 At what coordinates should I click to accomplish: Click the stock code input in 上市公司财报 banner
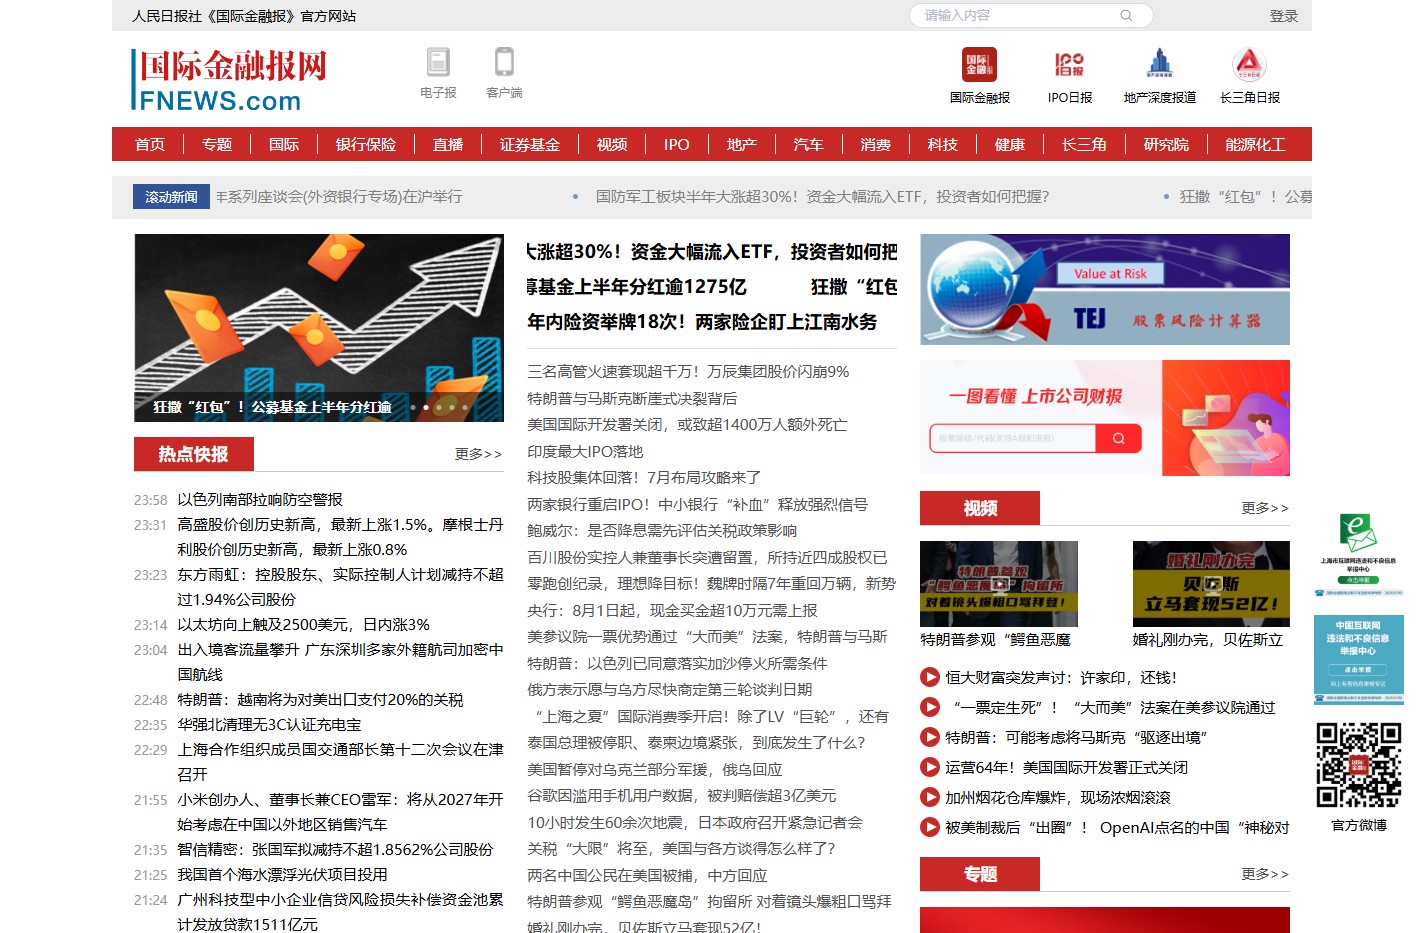point(1013,438)
